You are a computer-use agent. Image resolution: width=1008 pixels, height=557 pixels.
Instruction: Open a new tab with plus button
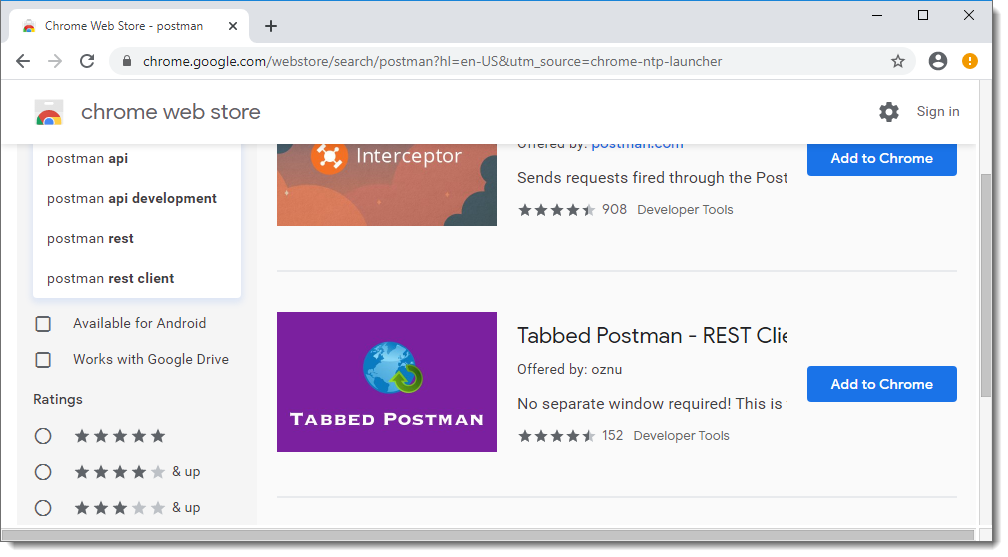click(x=271, y=26)
